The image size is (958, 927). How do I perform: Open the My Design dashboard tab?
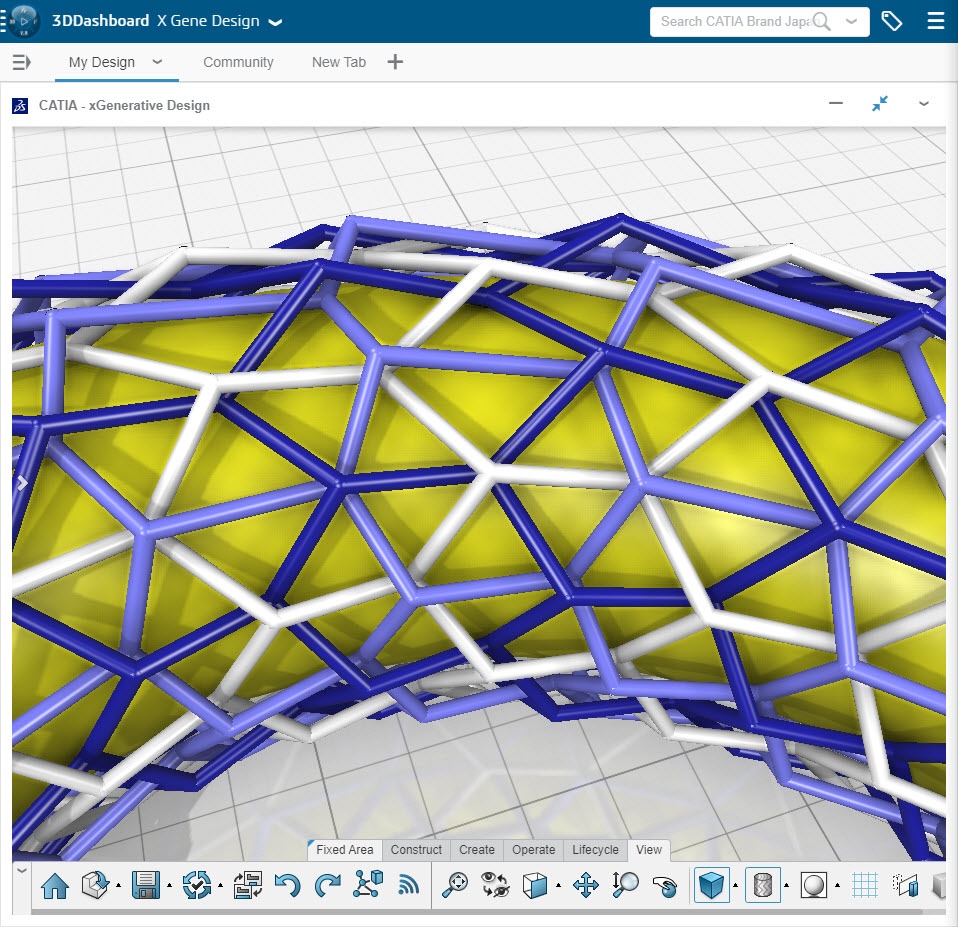(x=101, y=62)
